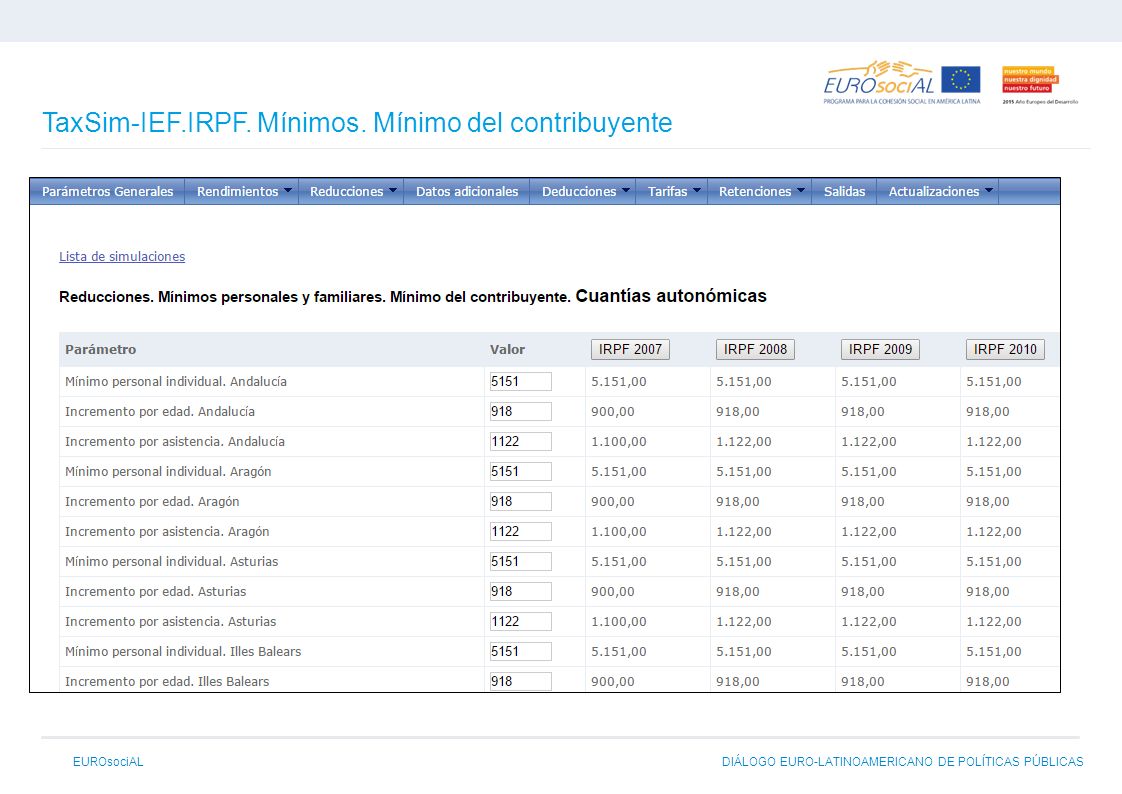Click the EUROsociAL logo in header
Screen dimensions: 1122x794
point(879,82)
